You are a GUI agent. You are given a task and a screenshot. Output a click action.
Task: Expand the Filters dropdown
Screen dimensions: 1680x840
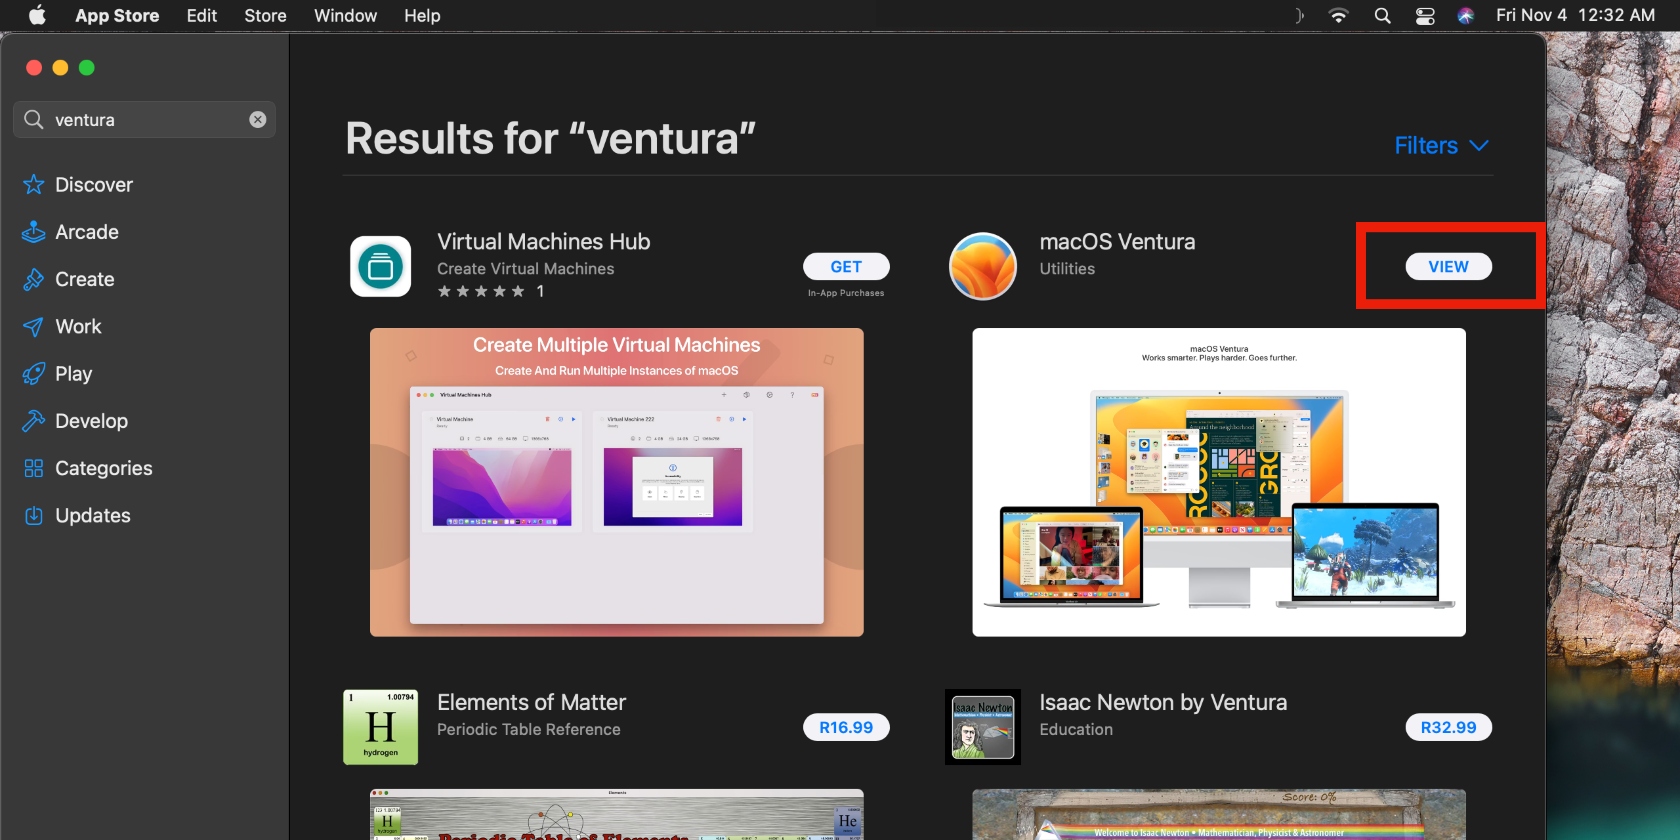[1442, 146]
